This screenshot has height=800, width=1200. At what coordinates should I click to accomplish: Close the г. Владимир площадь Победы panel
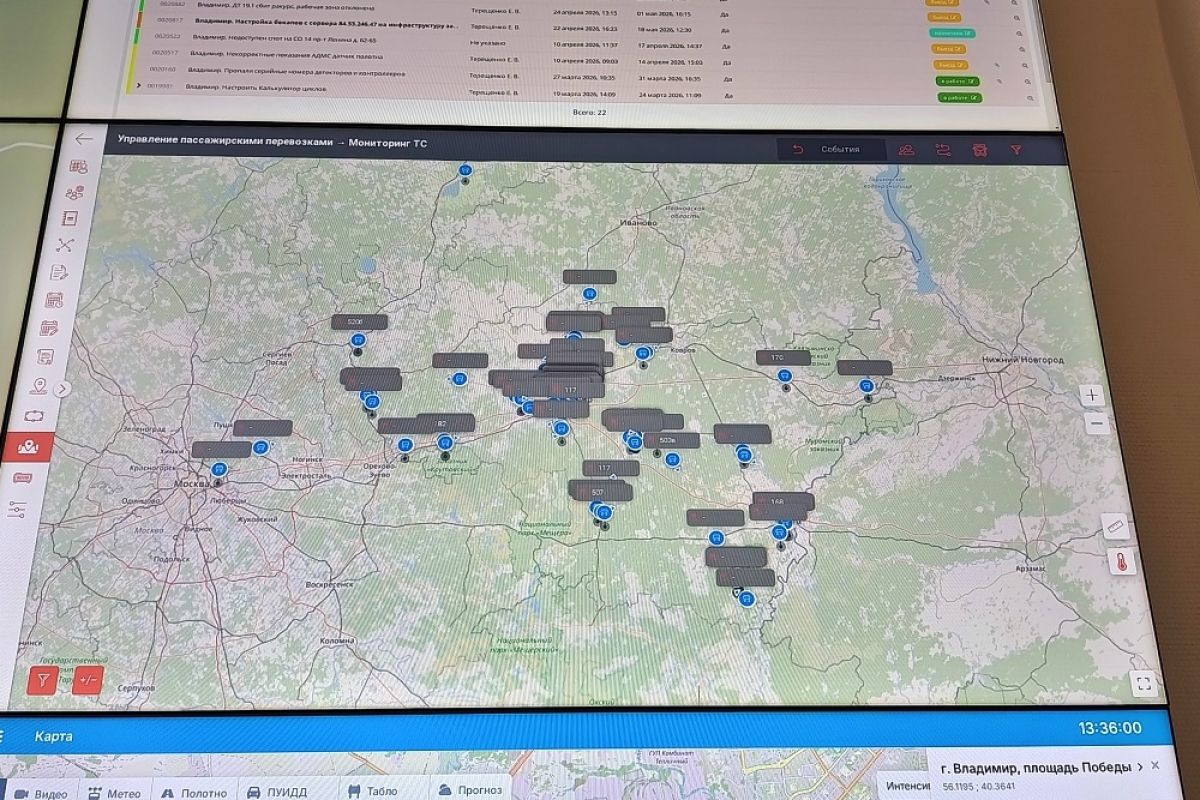[1155, 765]
